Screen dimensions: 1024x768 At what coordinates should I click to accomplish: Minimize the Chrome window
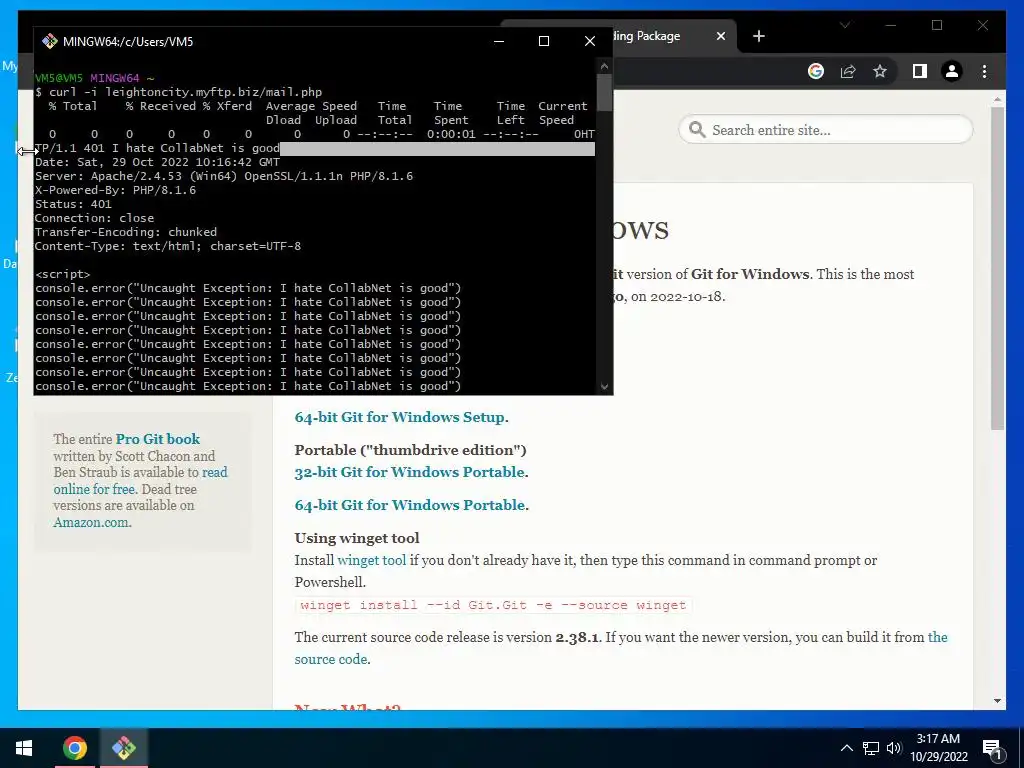coord(891,25)
